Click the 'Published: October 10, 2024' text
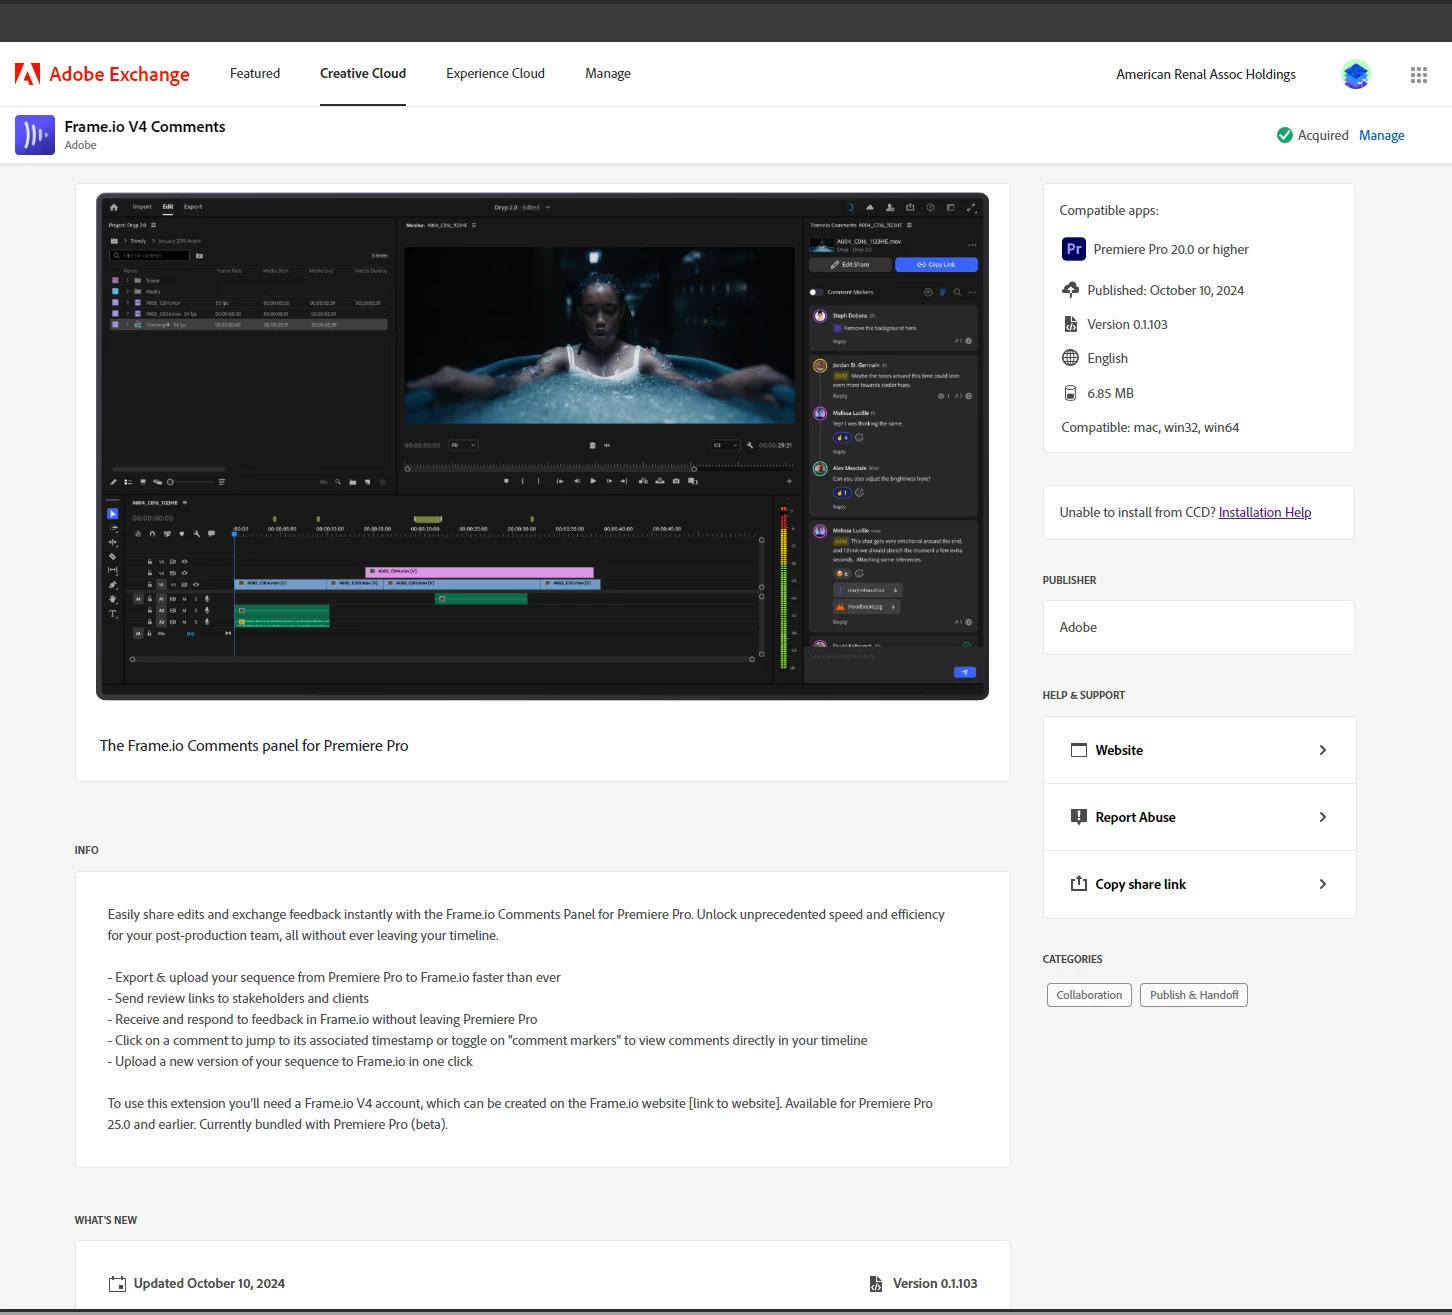The width and height of the screenshot is (1452, 1315). pos(1166,290)
